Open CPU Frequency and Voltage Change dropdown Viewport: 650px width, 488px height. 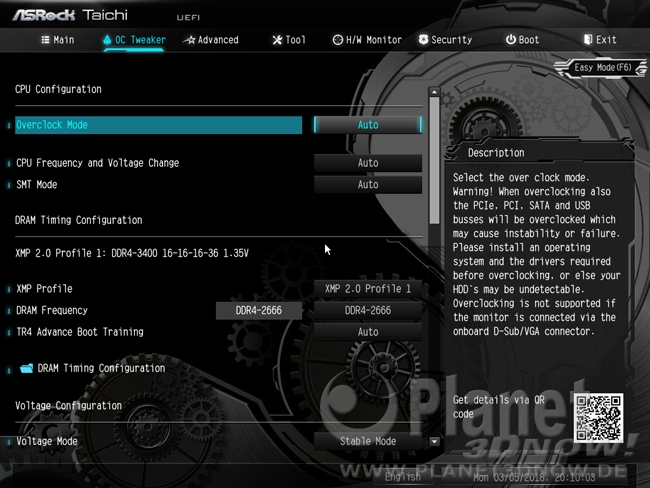(x=368, y=163)
